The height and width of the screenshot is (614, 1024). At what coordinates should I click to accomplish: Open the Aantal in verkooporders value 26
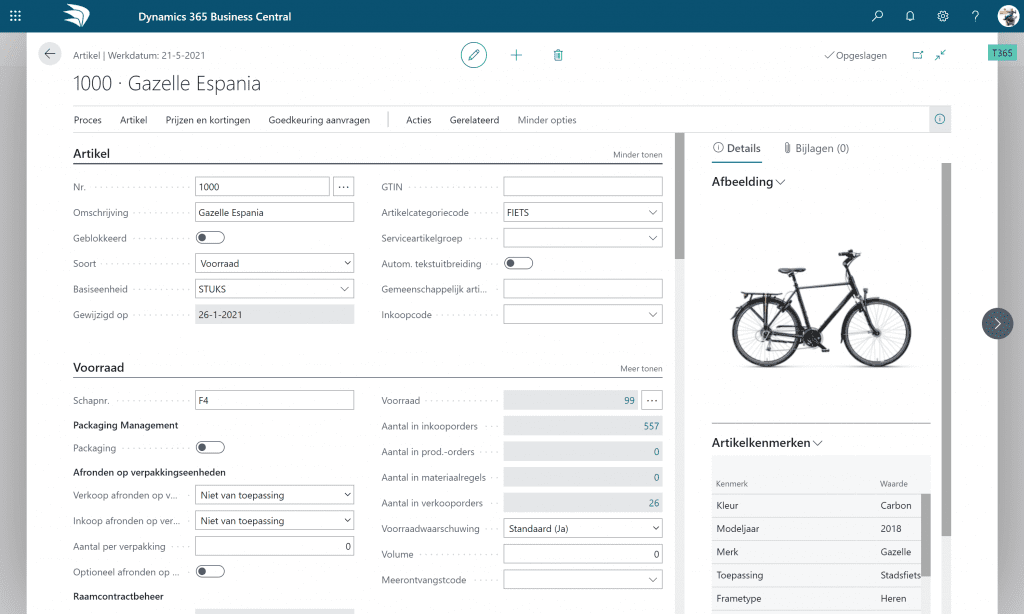[x=654, y=503]
